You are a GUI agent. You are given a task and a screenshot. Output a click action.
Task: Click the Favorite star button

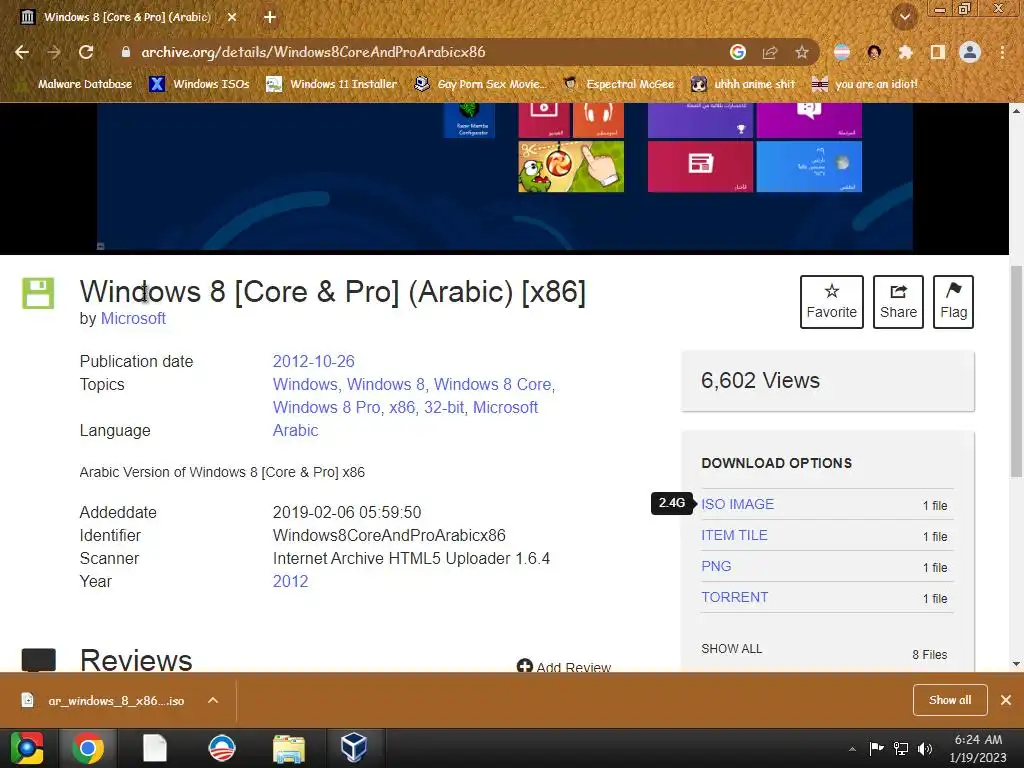coord(831,302)
